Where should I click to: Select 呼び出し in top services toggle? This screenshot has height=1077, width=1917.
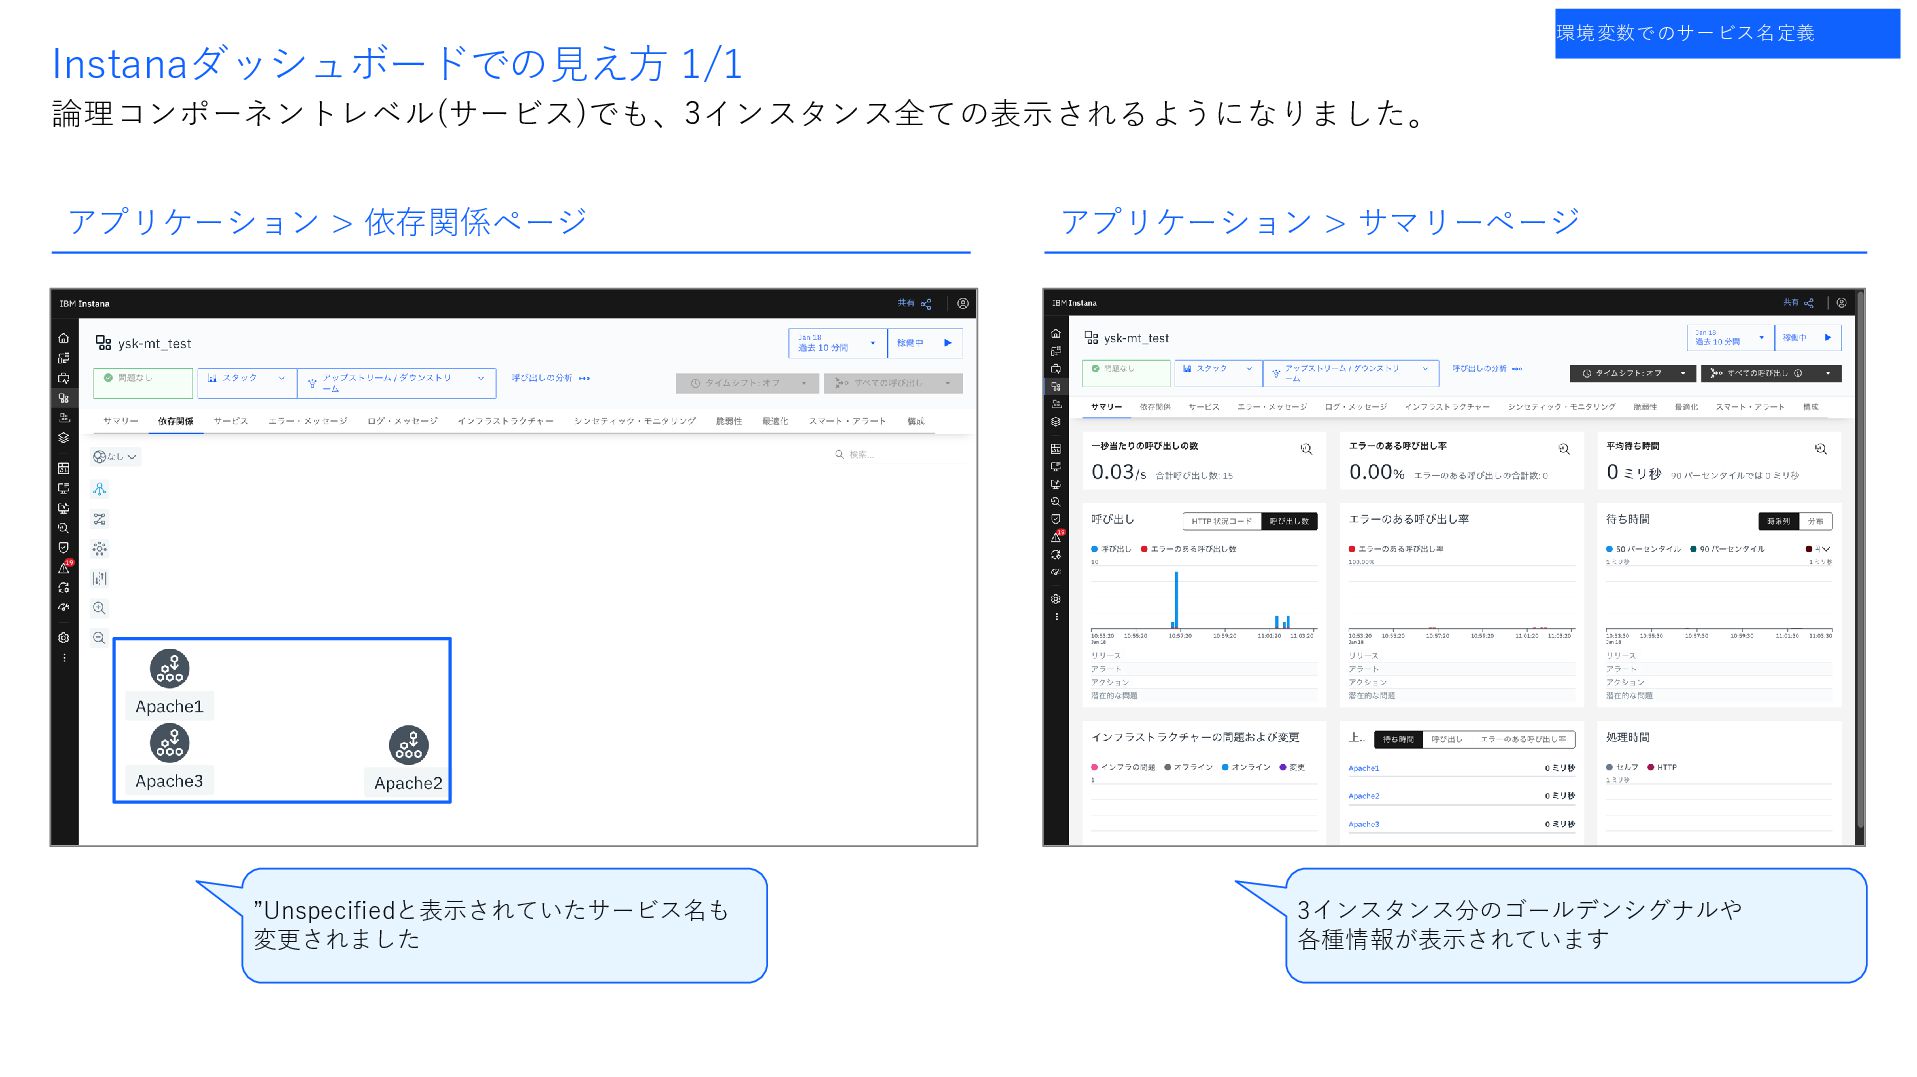(1446, 740)
